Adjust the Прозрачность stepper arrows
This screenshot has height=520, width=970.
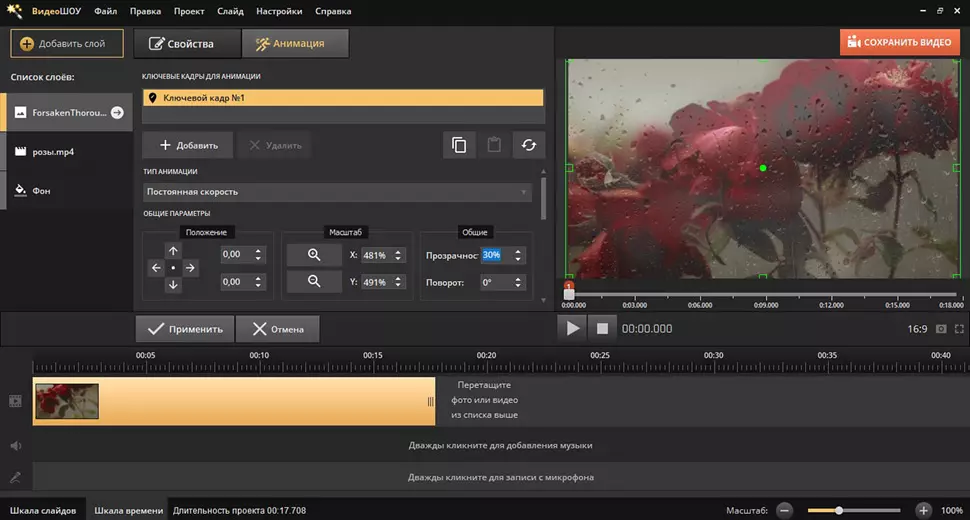point(518,255)
